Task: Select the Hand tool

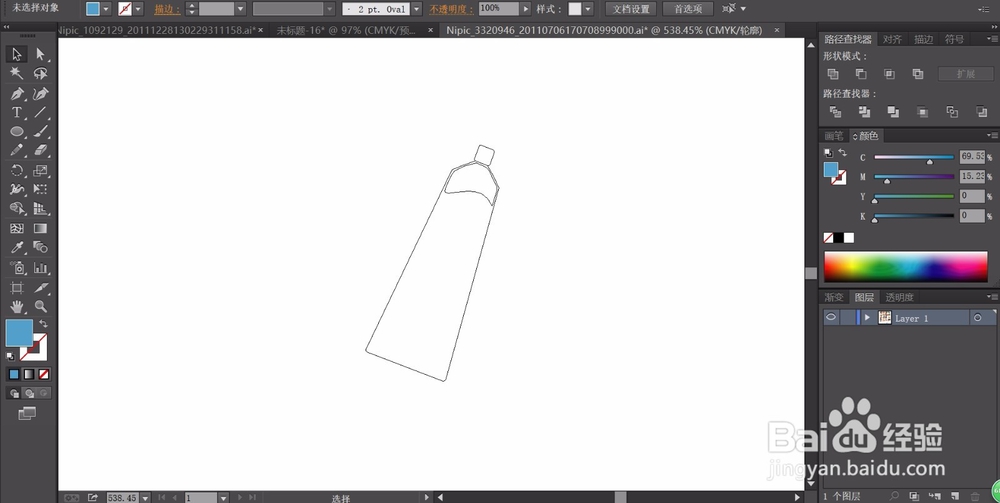Action: (x=17, y=307)
